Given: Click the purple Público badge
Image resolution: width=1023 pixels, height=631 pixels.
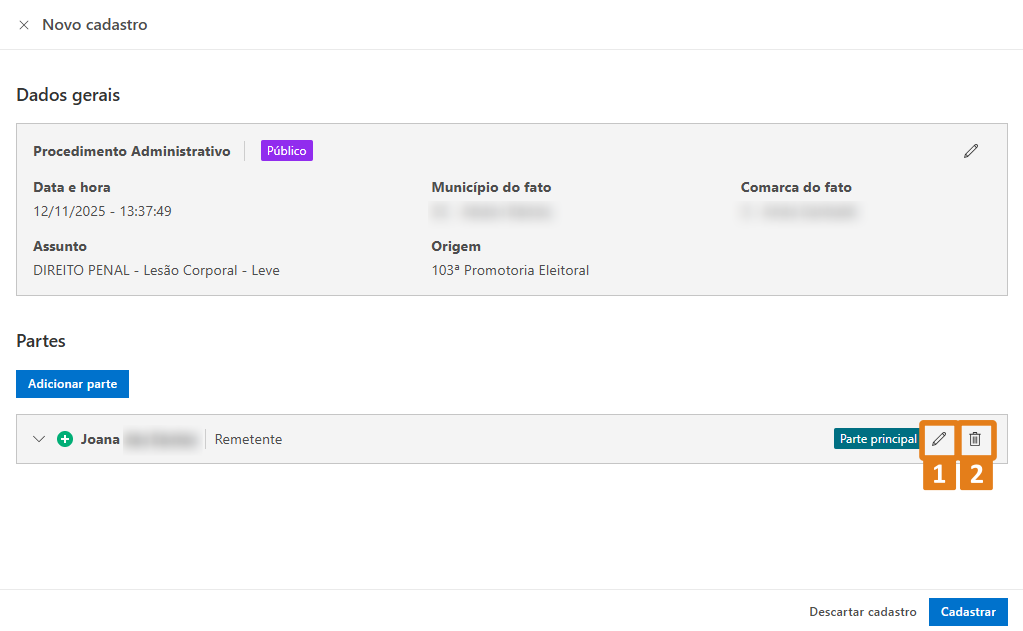Looking at the screenshot, I should point(287,151).
